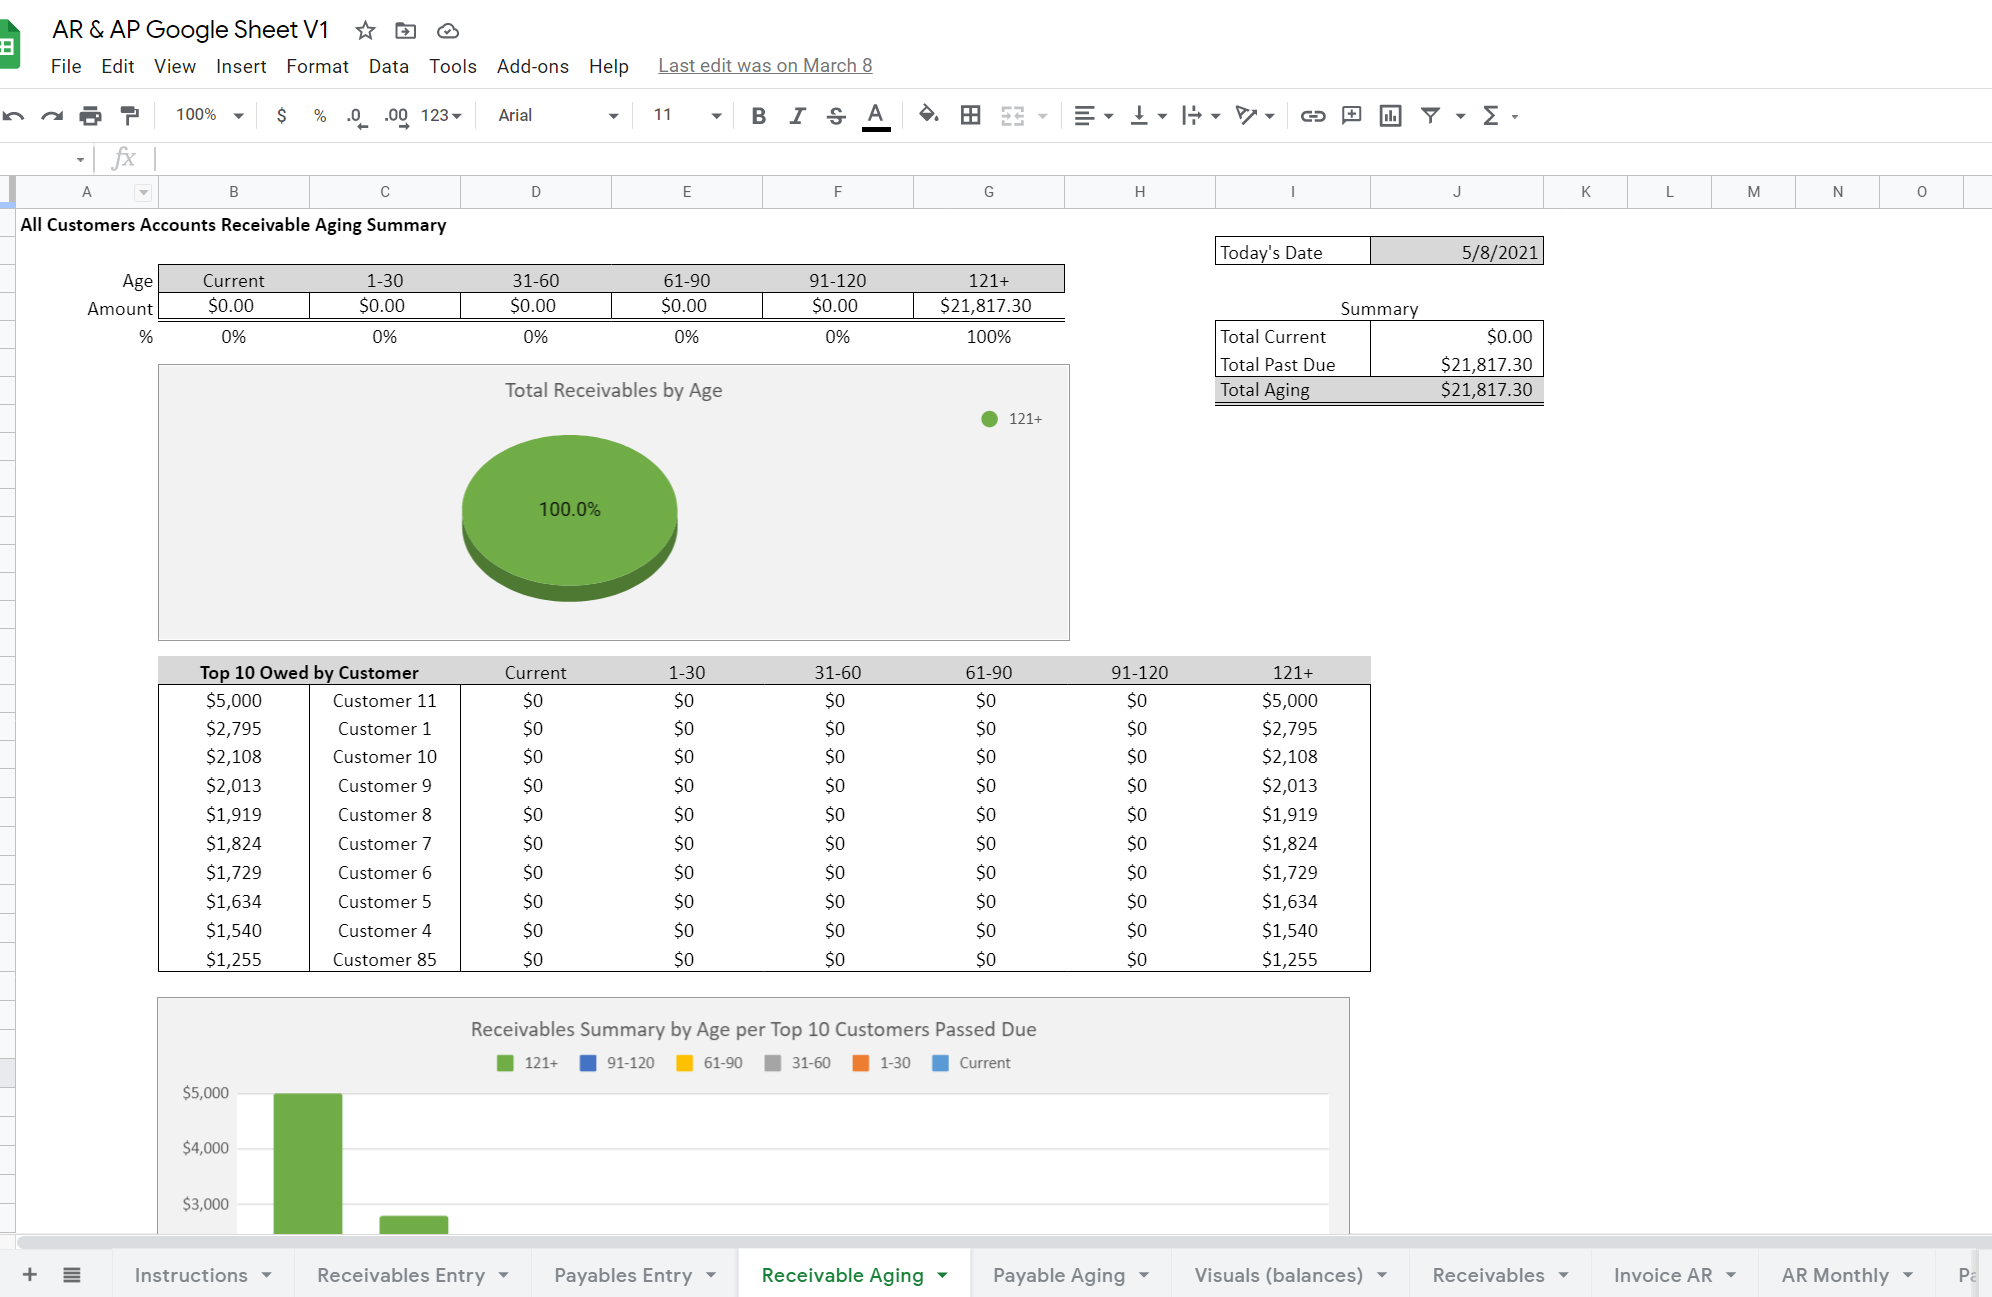Open the Tools menu
The height and width of the screenshot is (1297, 1992).
tap(453, 66)
